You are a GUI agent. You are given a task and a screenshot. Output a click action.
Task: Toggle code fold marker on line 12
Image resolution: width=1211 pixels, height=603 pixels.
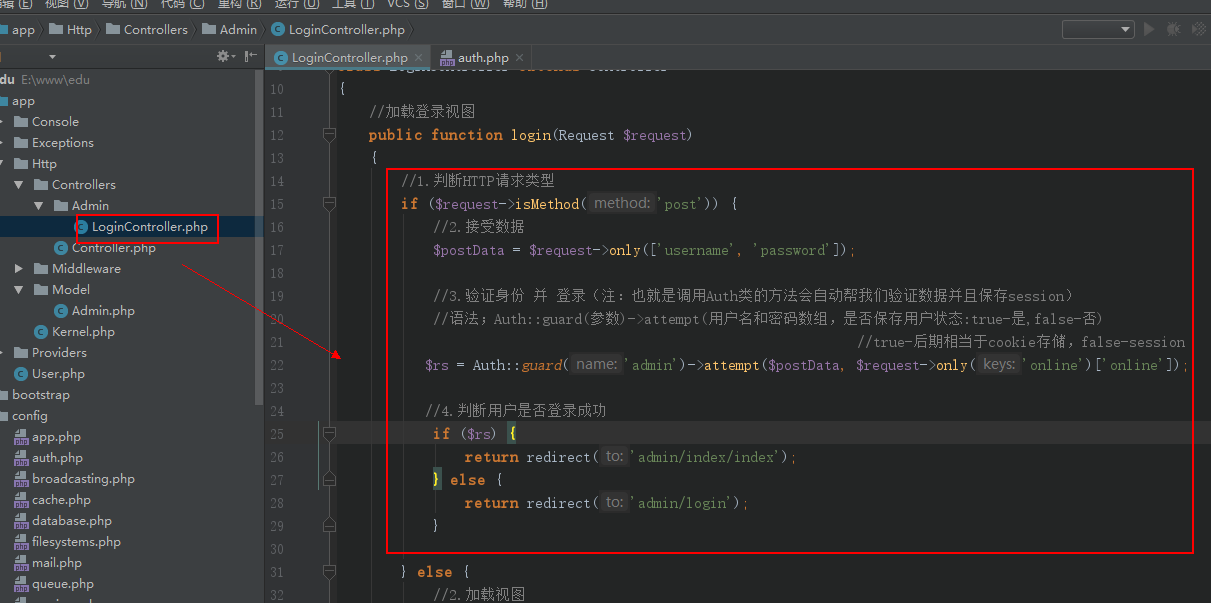[328, 135]
